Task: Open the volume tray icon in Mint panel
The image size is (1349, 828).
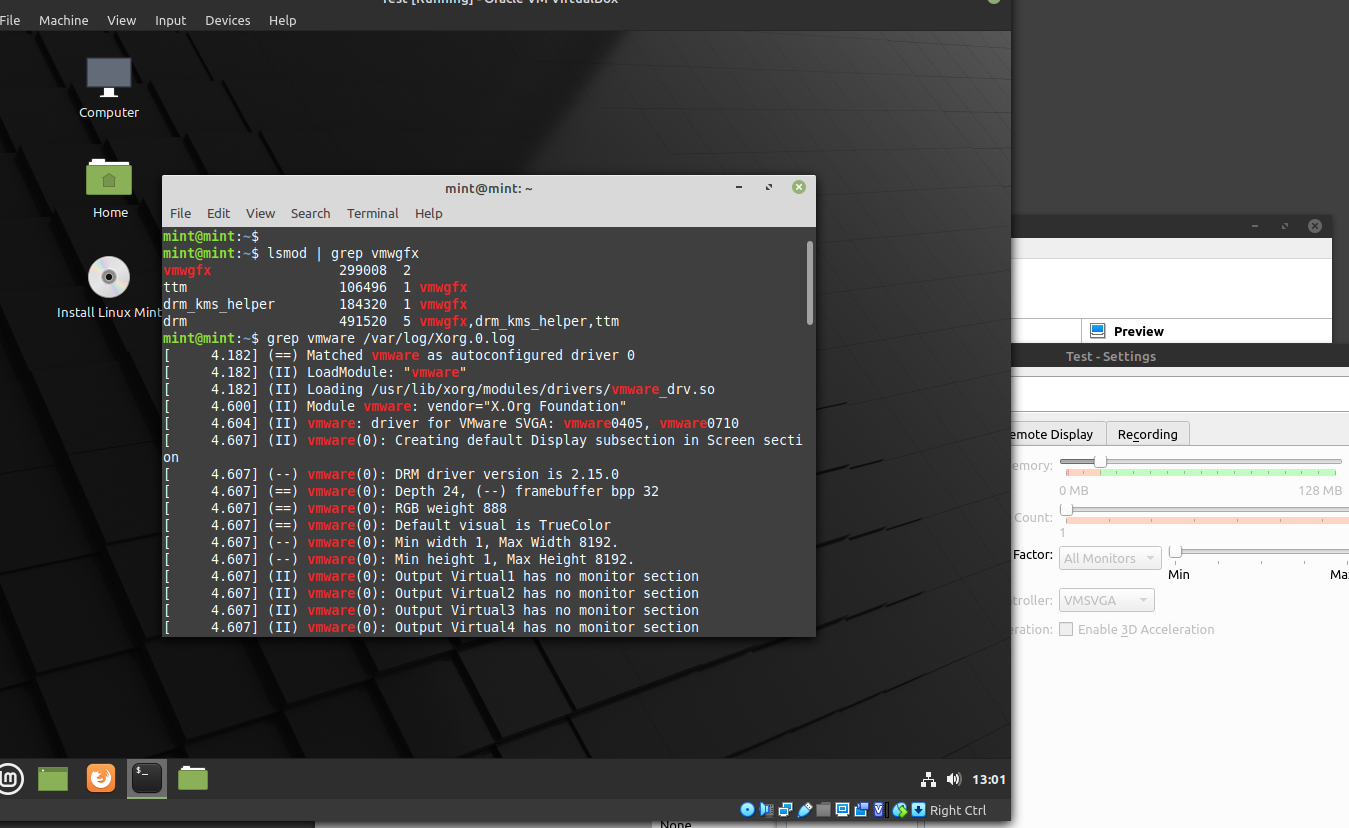Action: point(953,779)
